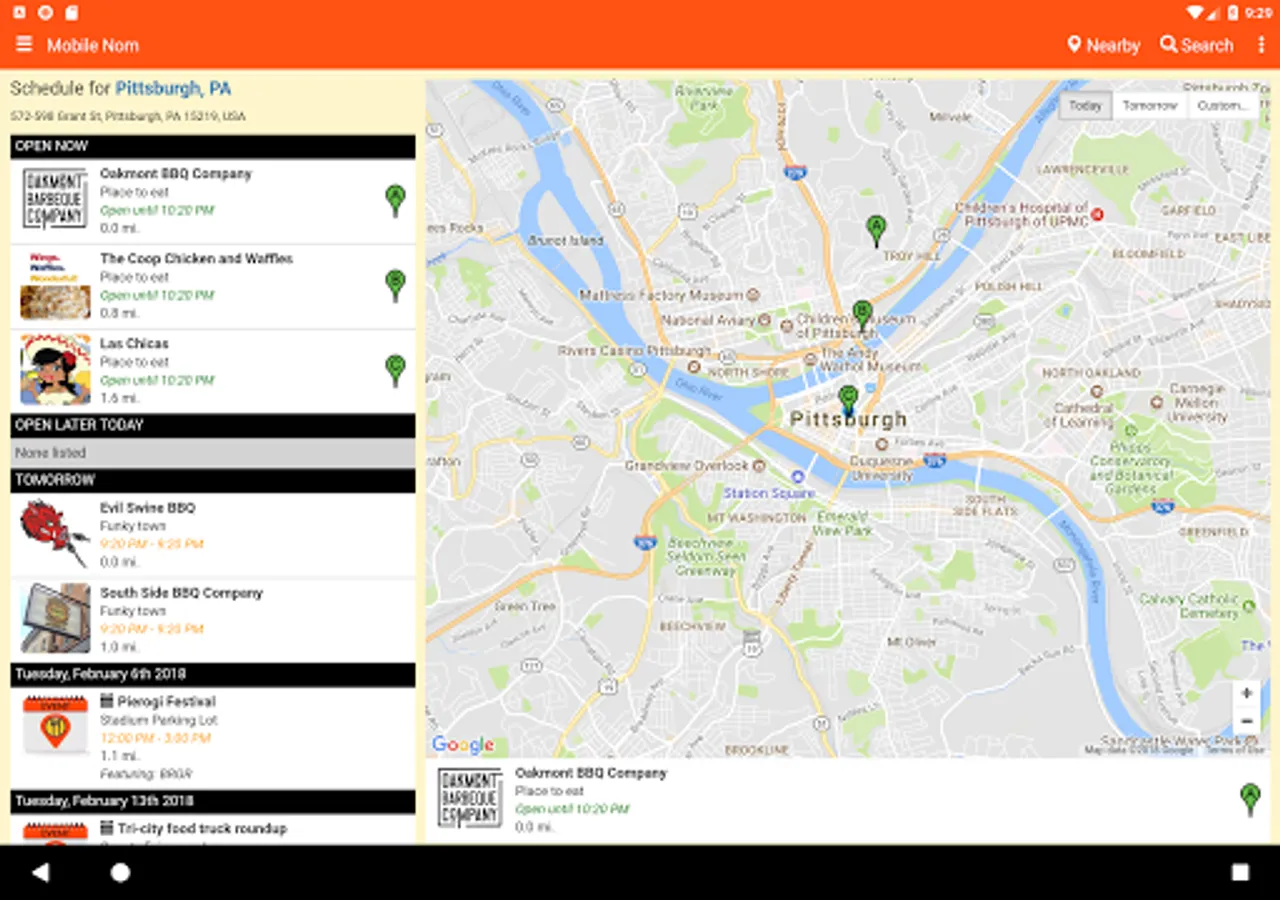The width and height of the screenshot is (1280, 900).
Task: Tap the 572-598 Grant St address line
Action: pyautogui.click(x=128, y=117)
